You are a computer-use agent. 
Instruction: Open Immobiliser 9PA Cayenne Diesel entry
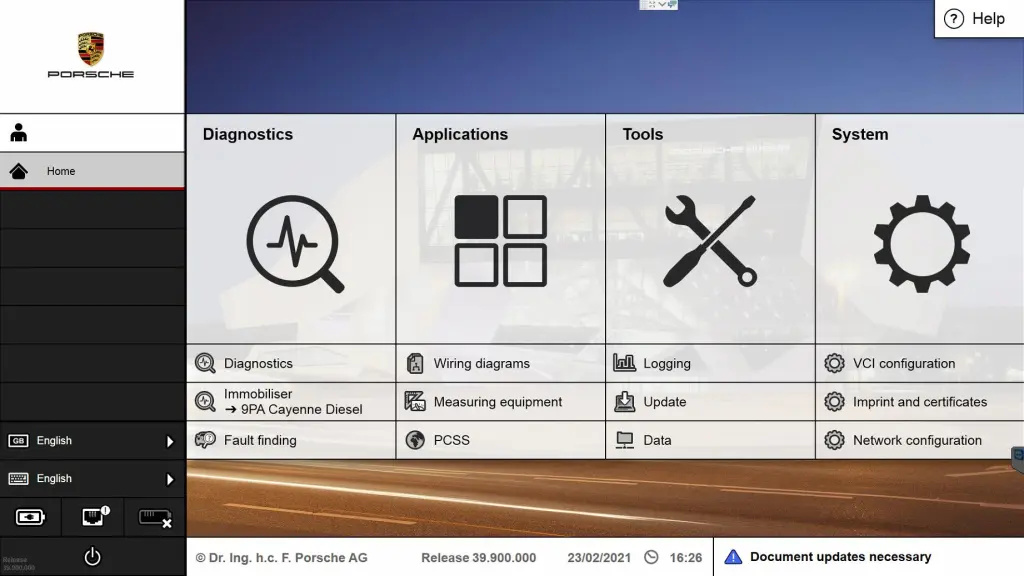tap(292, 402)
